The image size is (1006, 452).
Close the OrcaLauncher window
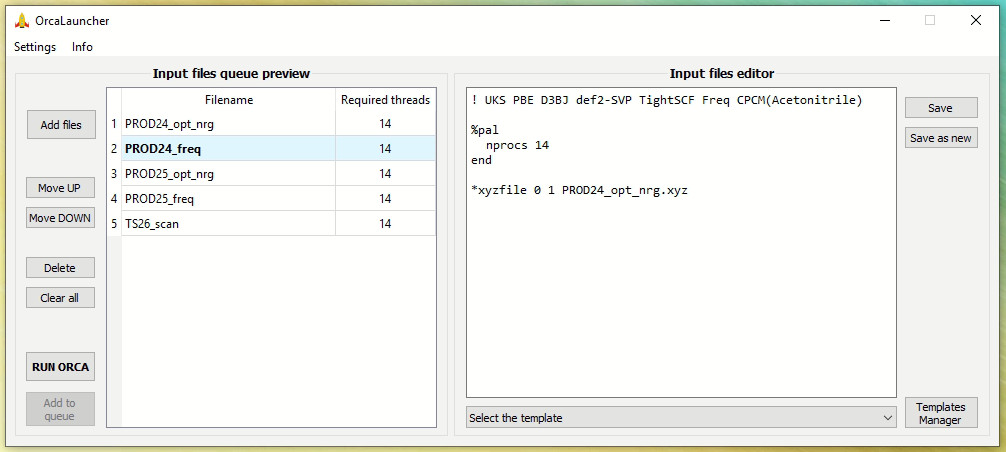(976, 21)
